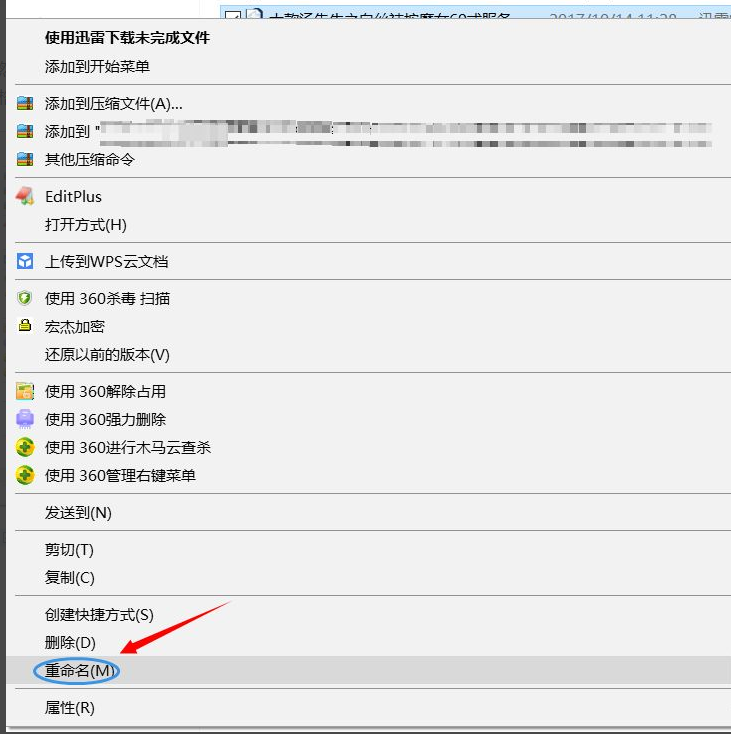Click the yellow lock icon for 宏杰加密
The width and height of the screenshot is (731, 734).
pyautogui.click(x=25, y=326)
